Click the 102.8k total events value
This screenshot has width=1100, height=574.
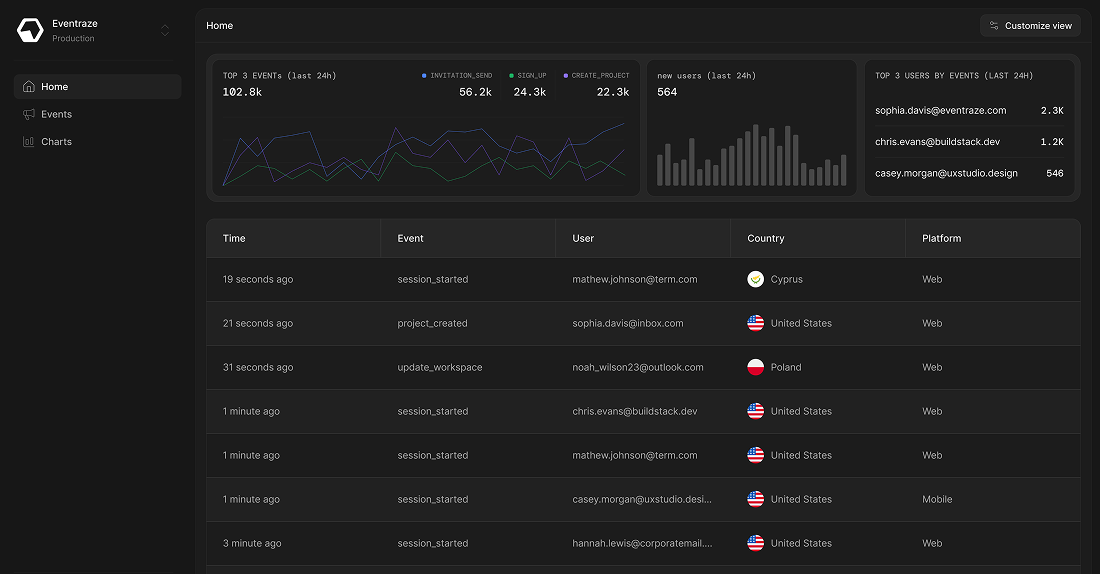(x=242, y=92)
